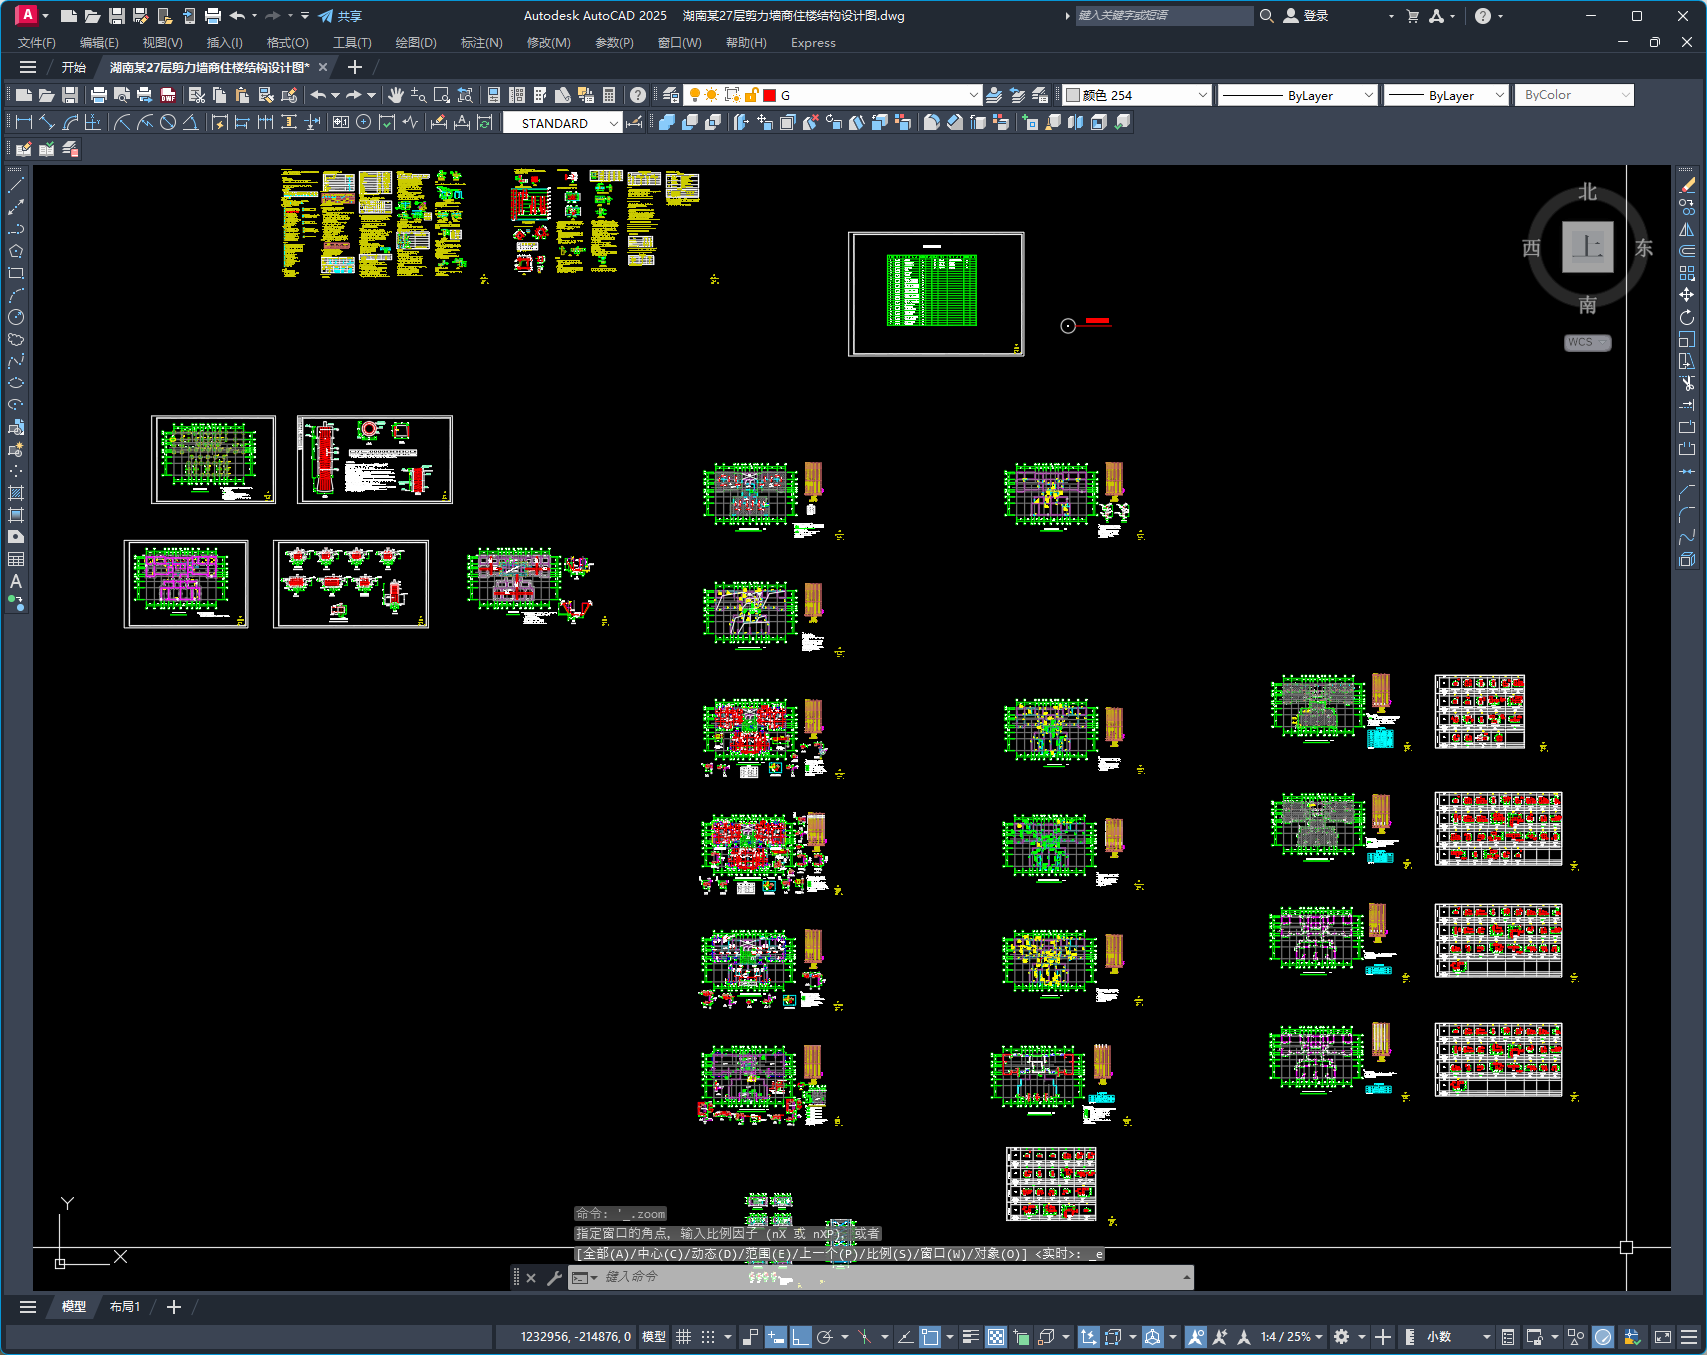Select the Revision Cloud tool
The image size is (1707, 1355).
[16, 339]
